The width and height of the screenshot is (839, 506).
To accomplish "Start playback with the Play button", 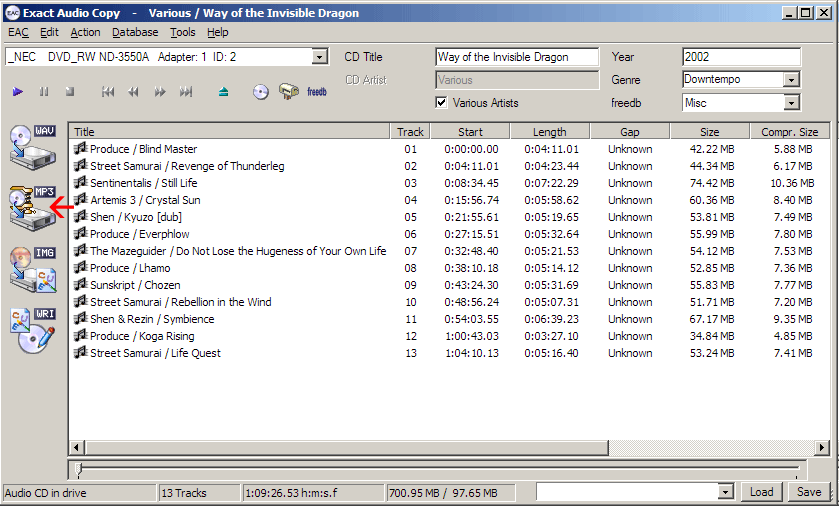I will click(18, 92).
